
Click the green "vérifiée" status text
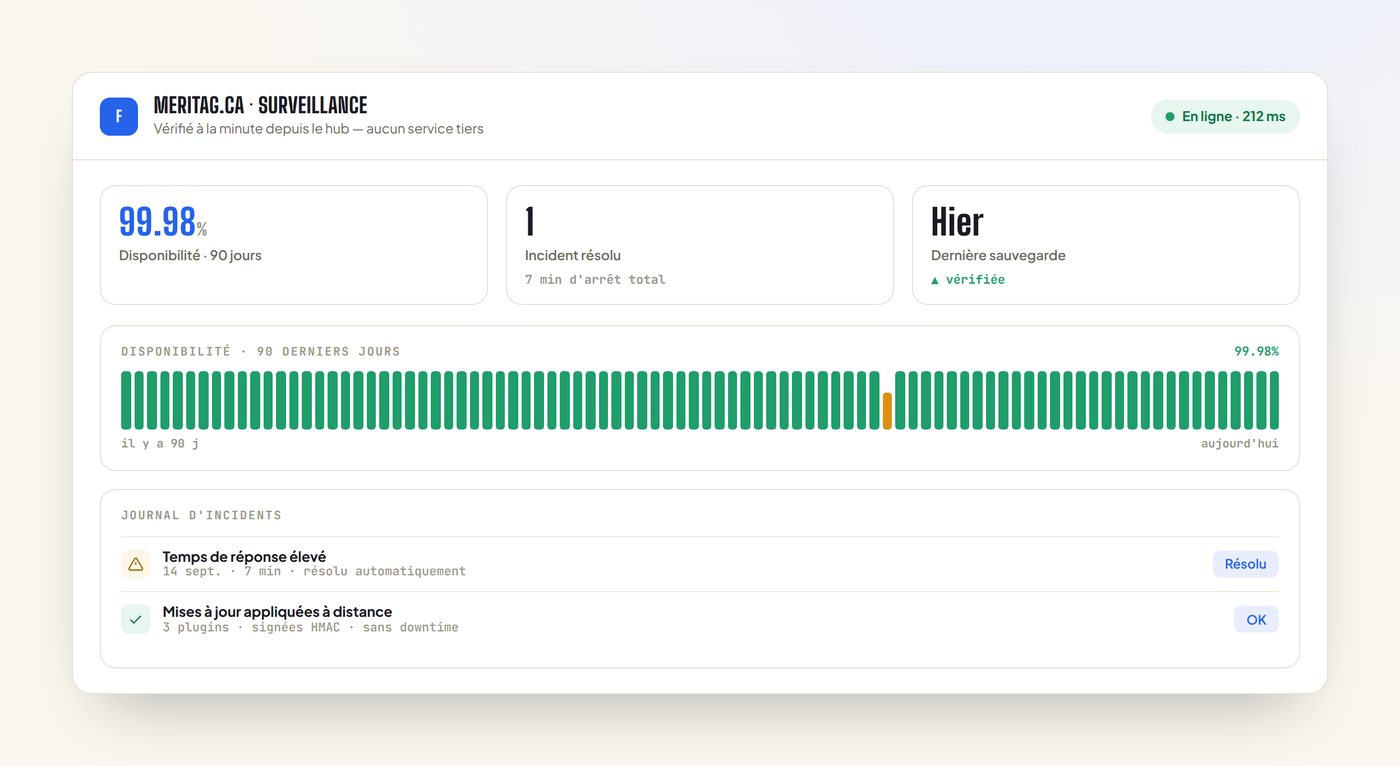[x=968, y=280]
